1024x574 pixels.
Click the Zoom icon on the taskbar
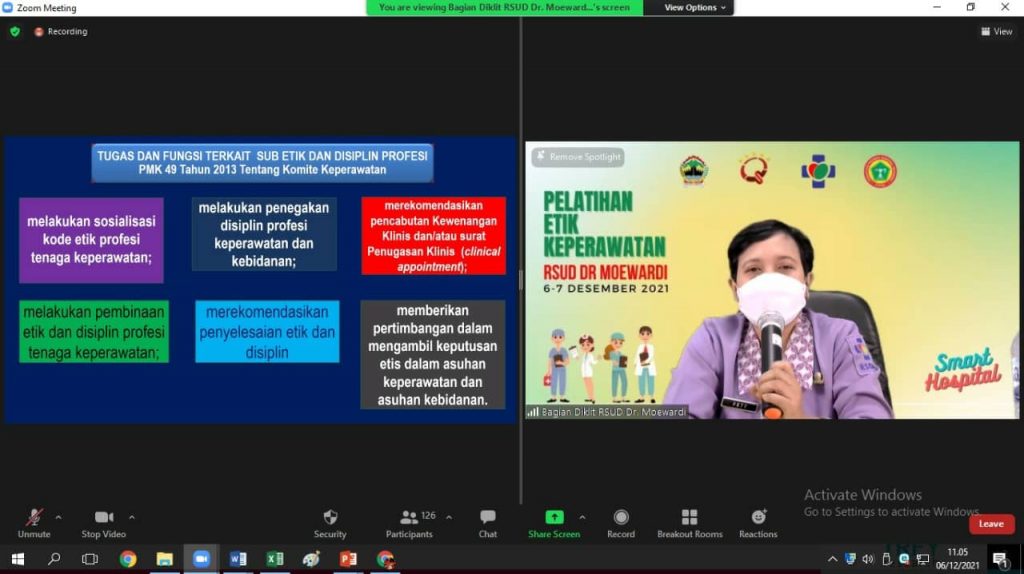(201, 559)
